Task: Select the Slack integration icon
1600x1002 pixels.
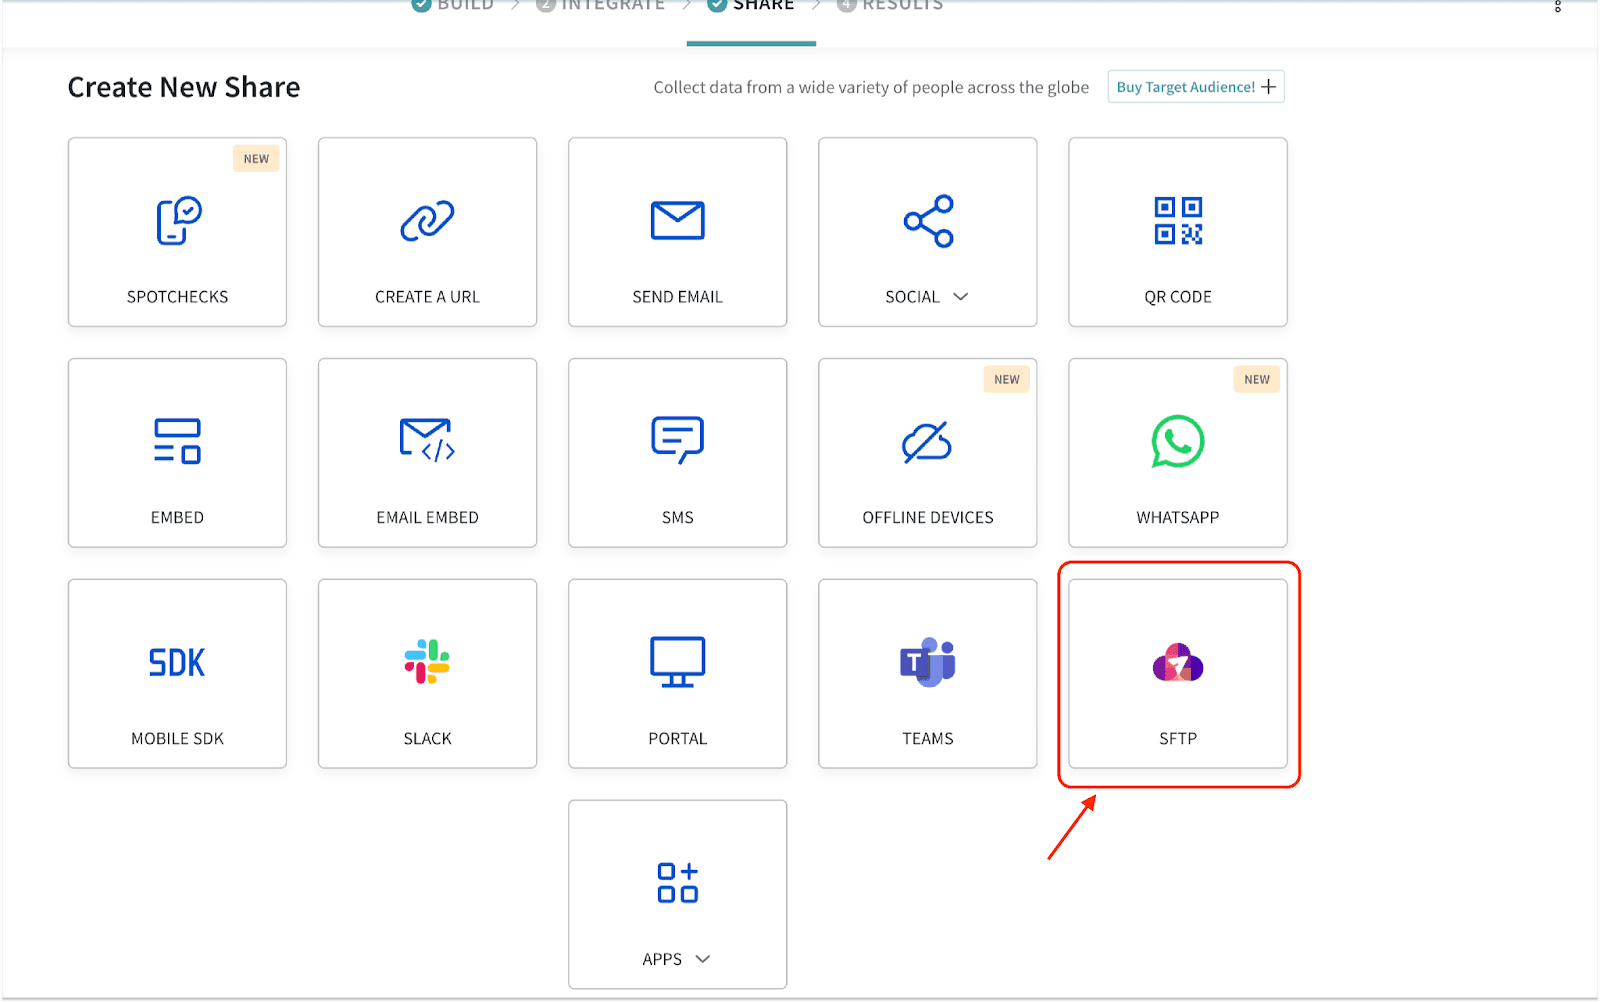Action: click(x=427, y=662)
